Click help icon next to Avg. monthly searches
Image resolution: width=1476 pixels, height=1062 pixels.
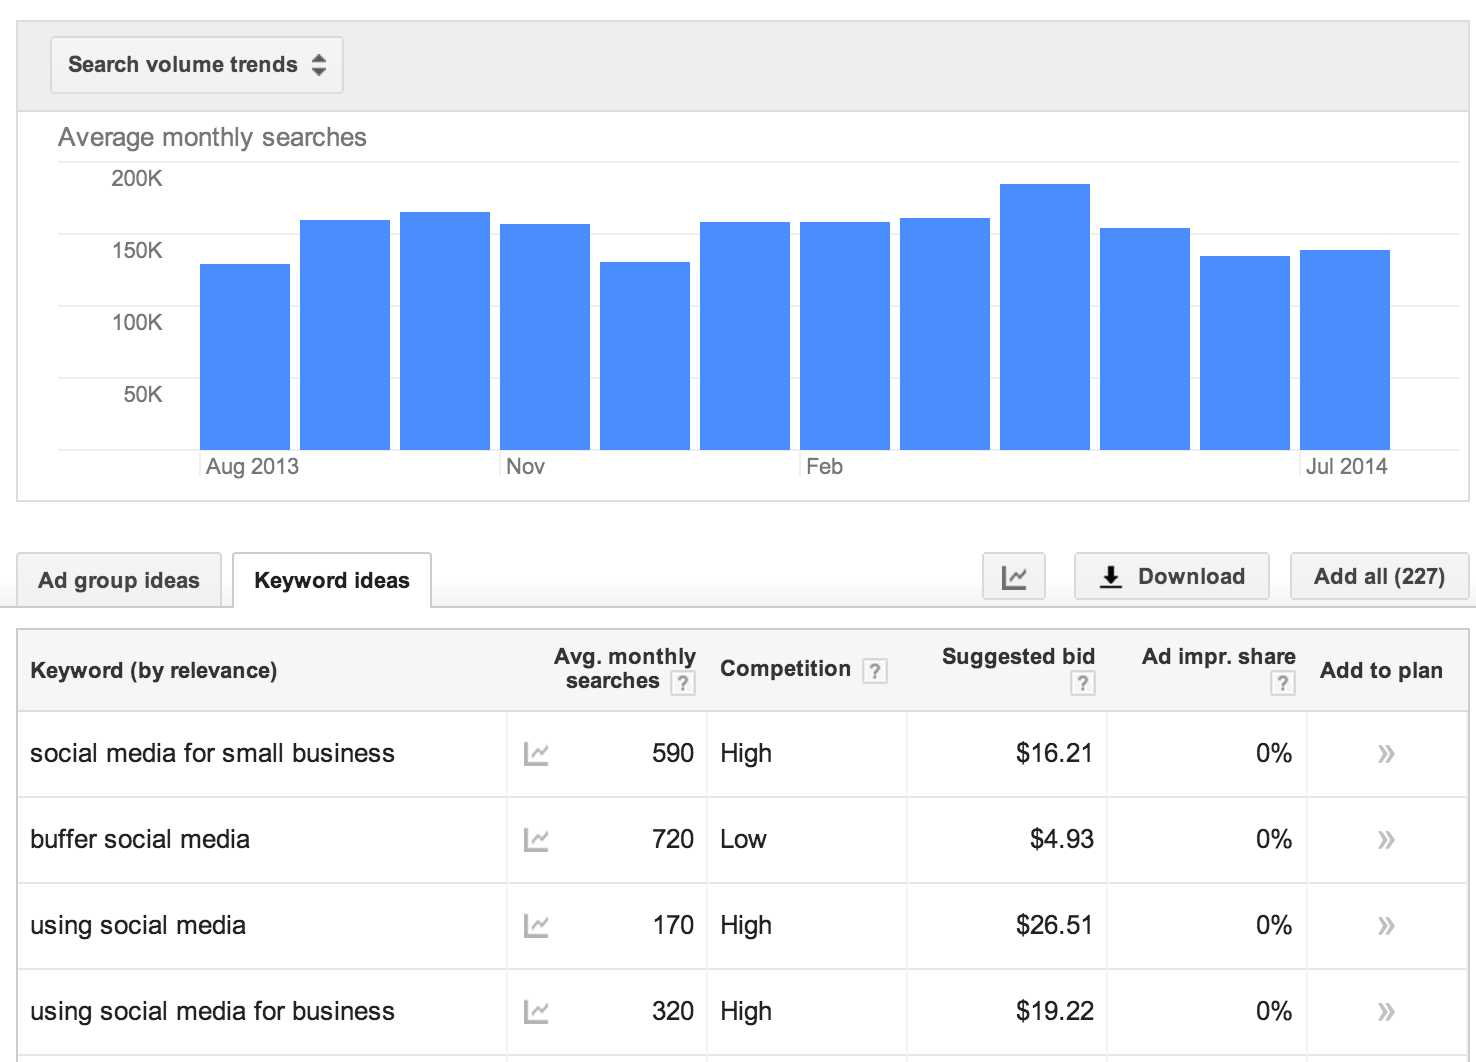(682, 683)
